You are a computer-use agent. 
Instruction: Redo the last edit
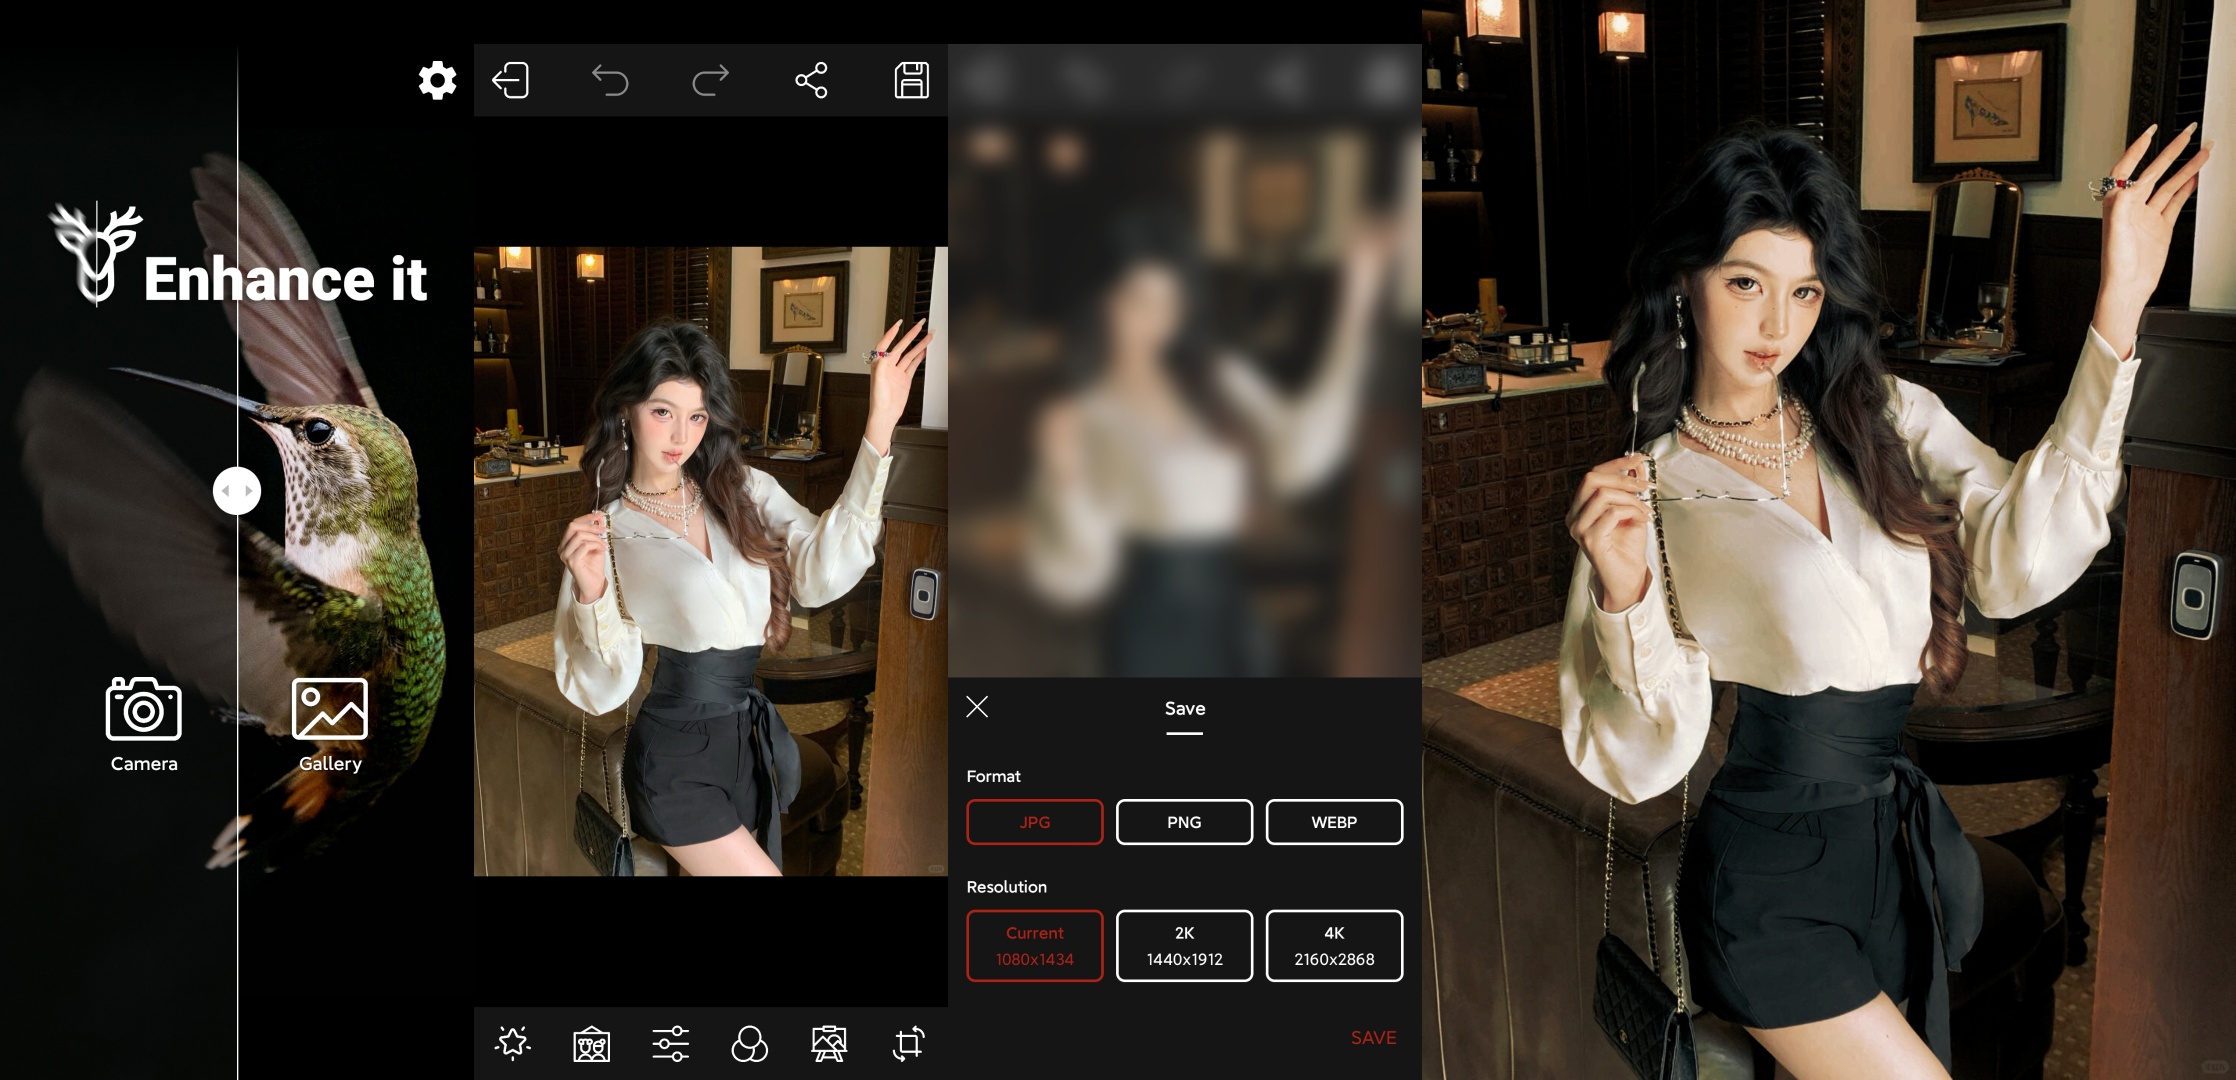(710, 80)
